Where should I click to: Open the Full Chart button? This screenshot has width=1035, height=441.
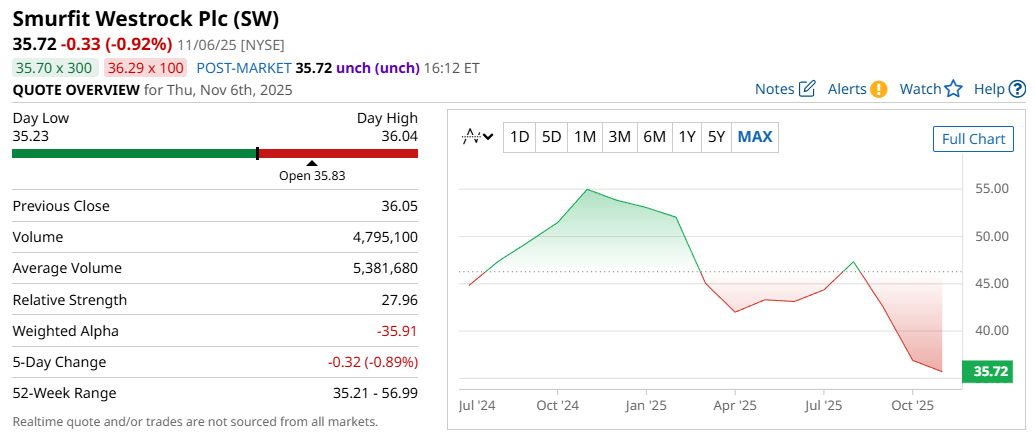(973, 139)
